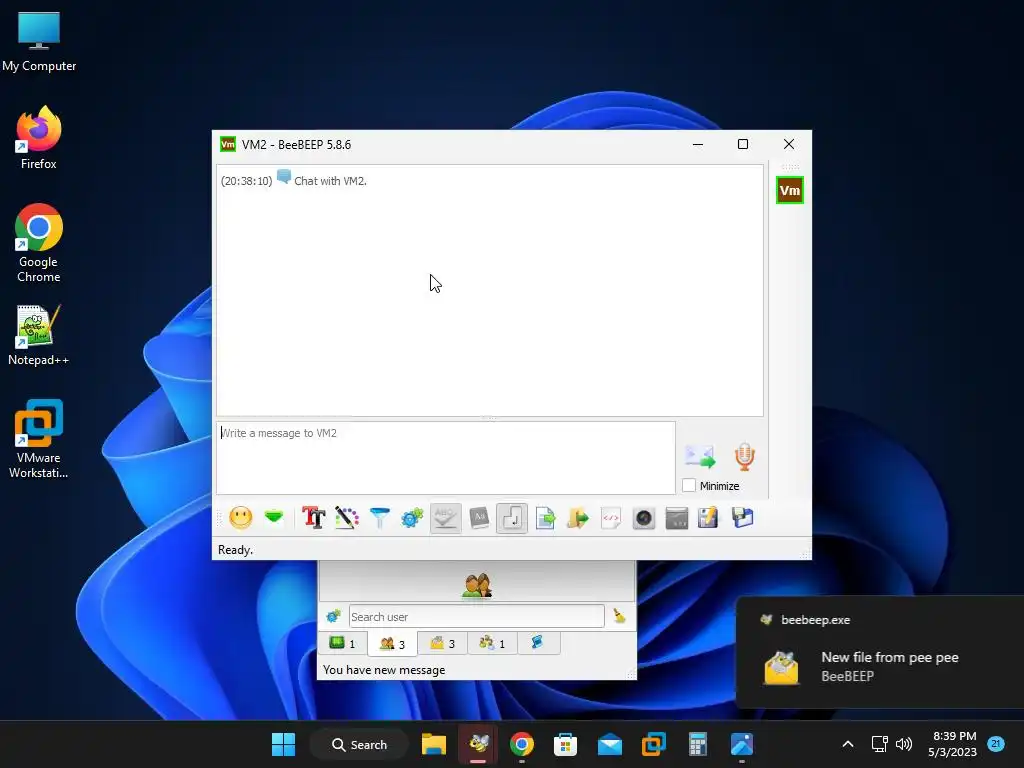Select the My Computer desktop icon
The width and height of the screenshot is (1024, 768).
(x=39, y=42)
